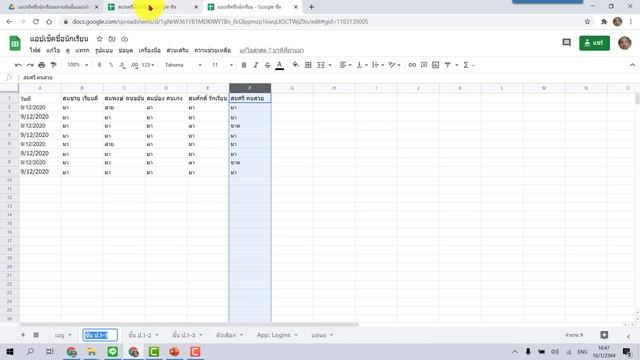Open Google account avatar
The width and height of the screenshot is (640, 360).
(624, 43)
